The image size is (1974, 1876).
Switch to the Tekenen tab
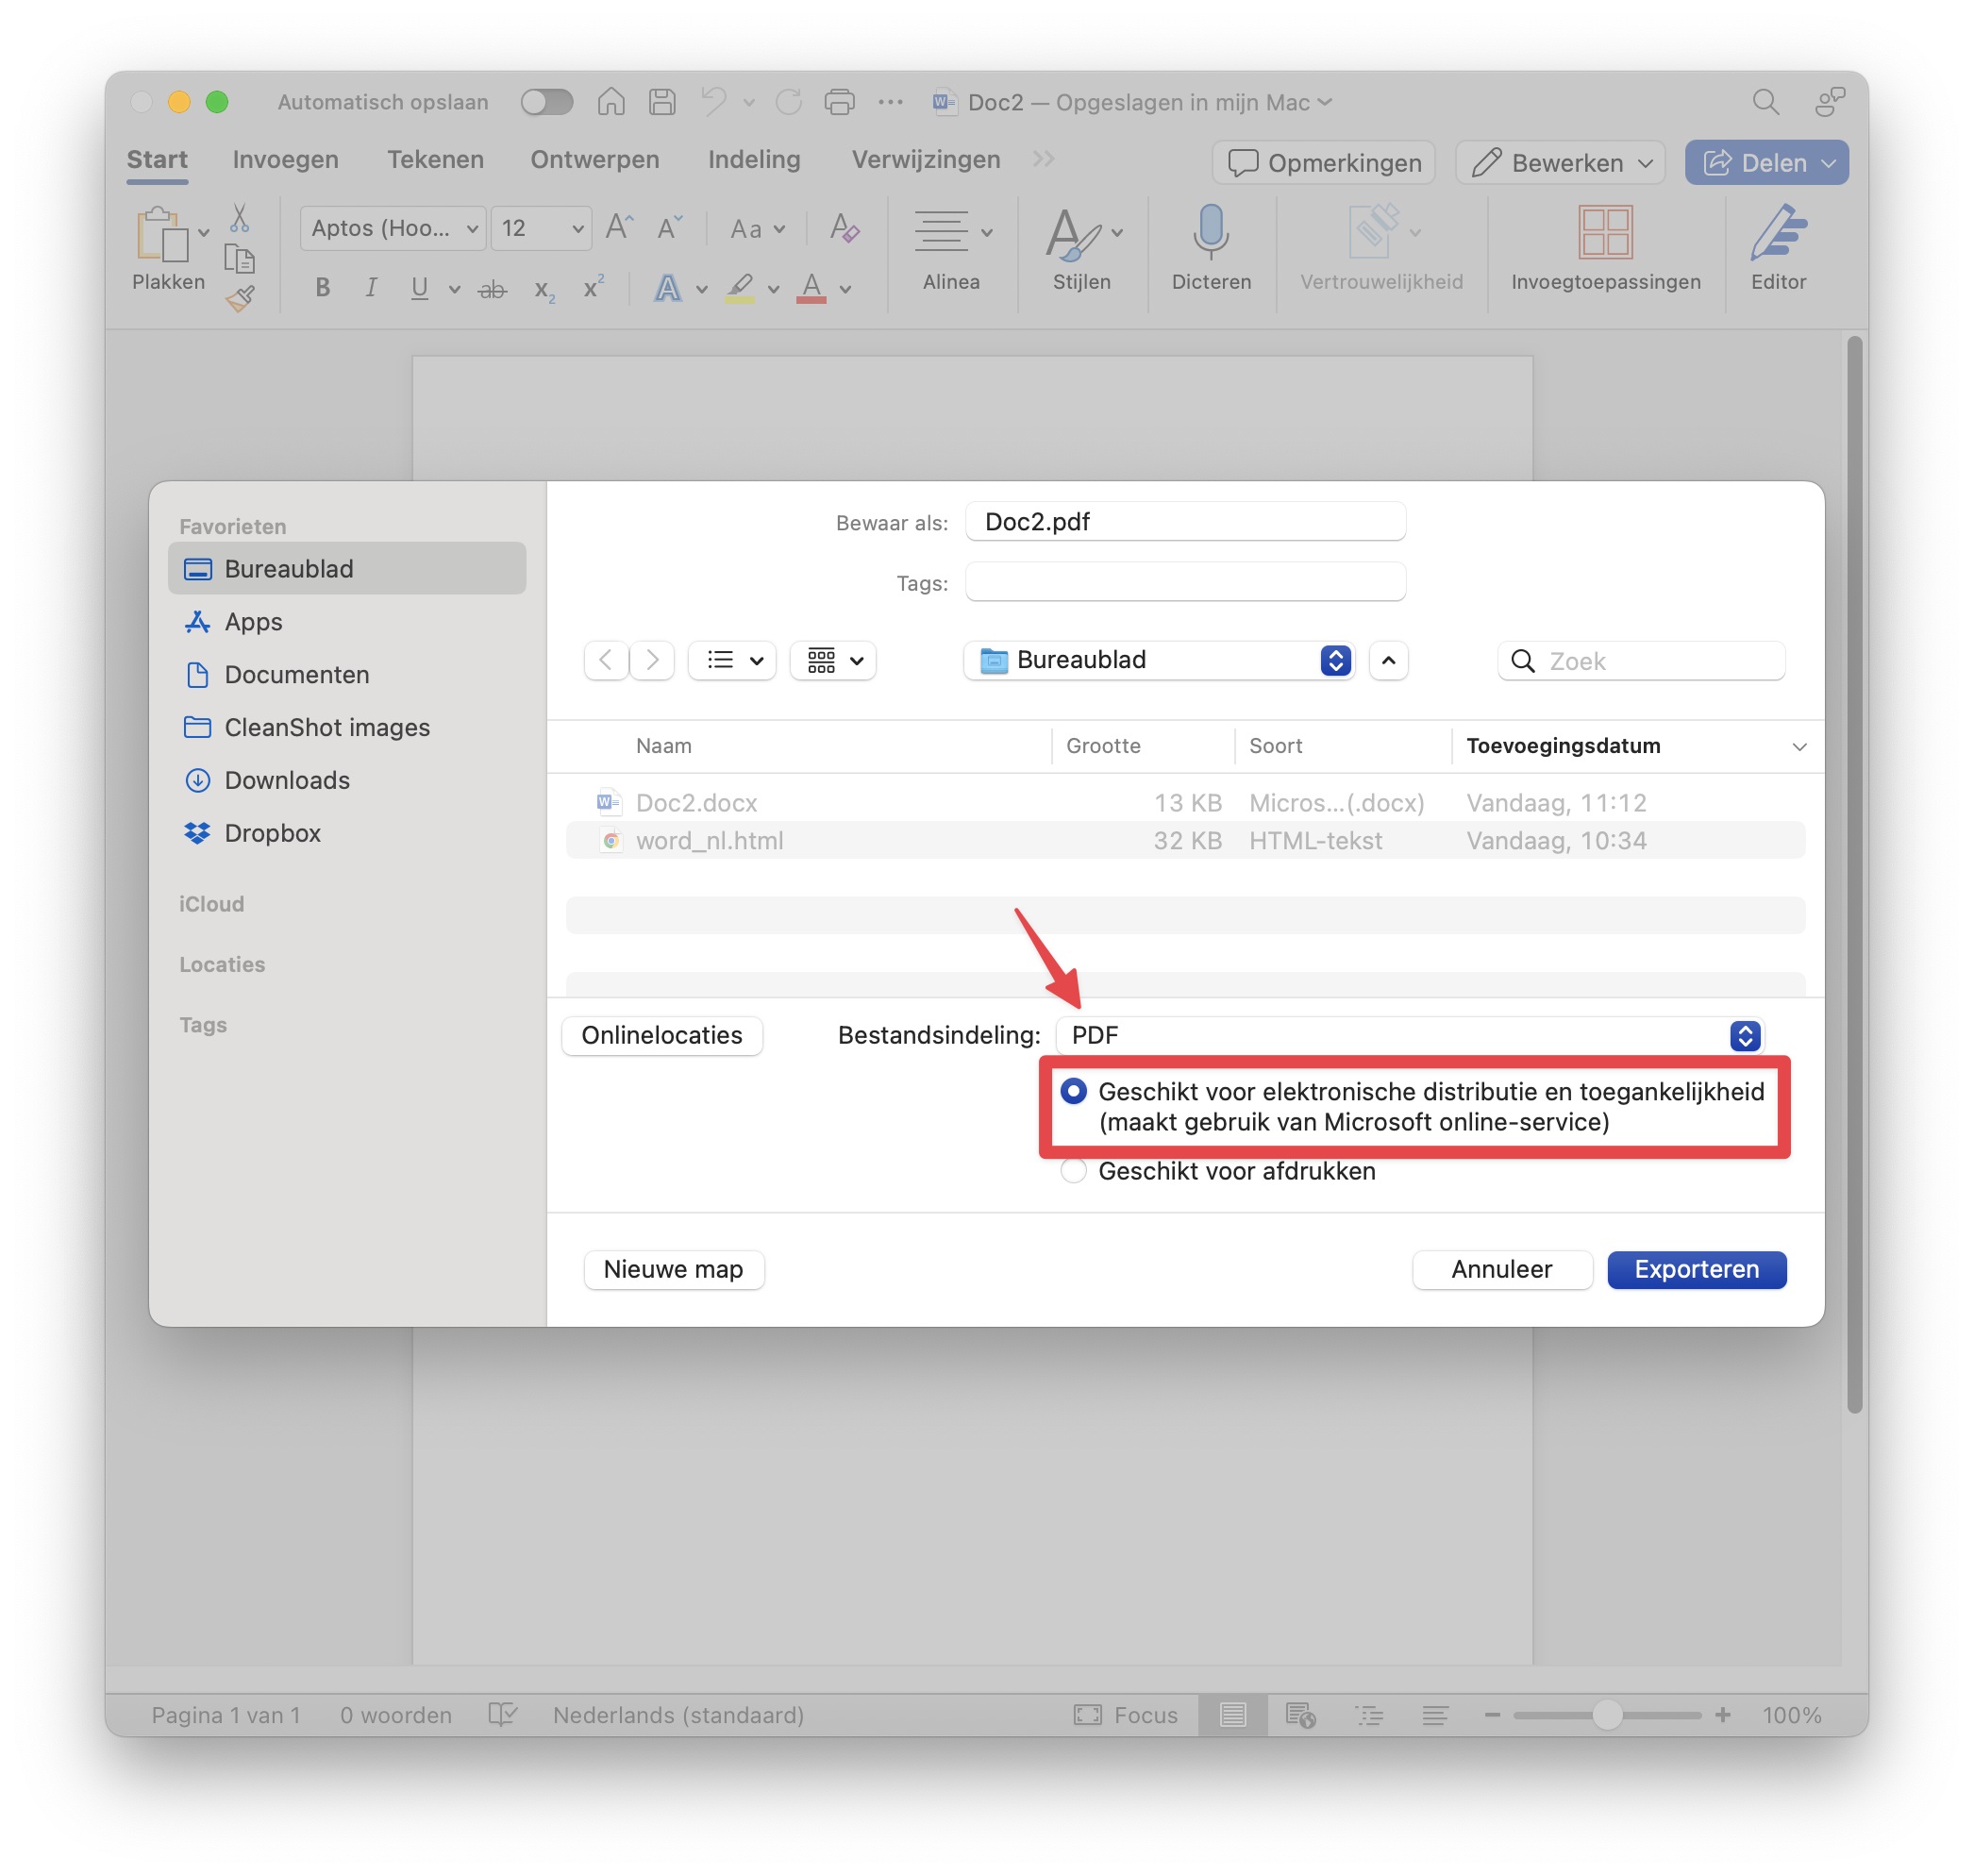pos(435,160)
